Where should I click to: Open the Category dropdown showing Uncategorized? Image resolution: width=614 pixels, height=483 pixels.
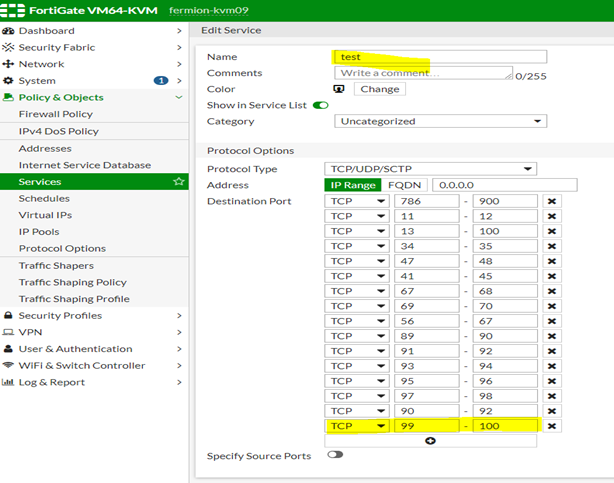pyautogui.click(x=440, y=121)
